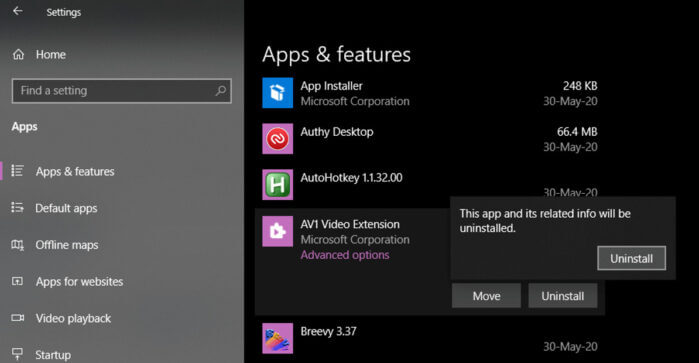699x363 pixels.
Task: Open Startup settings page
Action: tap(53, 355)
